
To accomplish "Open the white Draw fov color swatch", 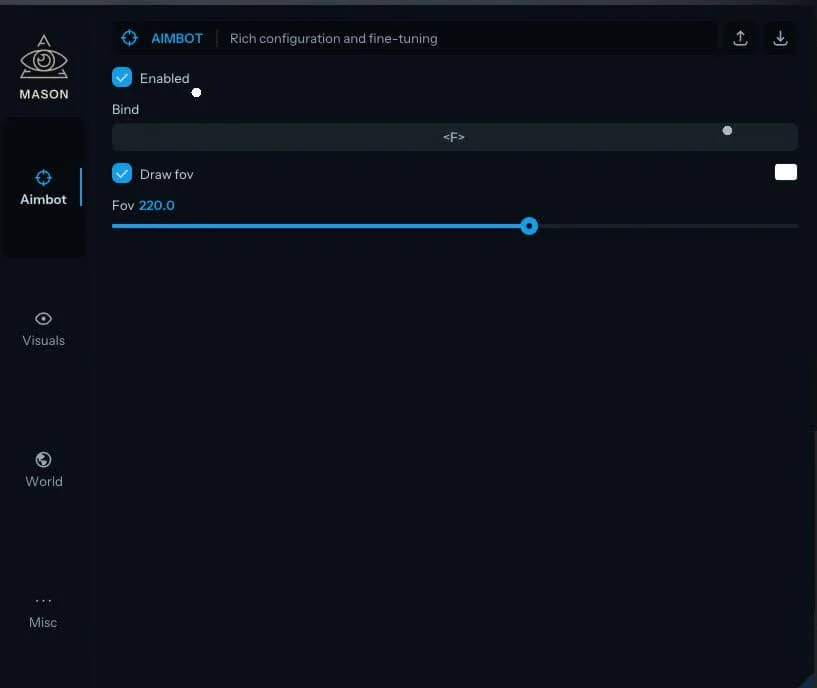I will [x=785, y=172].
